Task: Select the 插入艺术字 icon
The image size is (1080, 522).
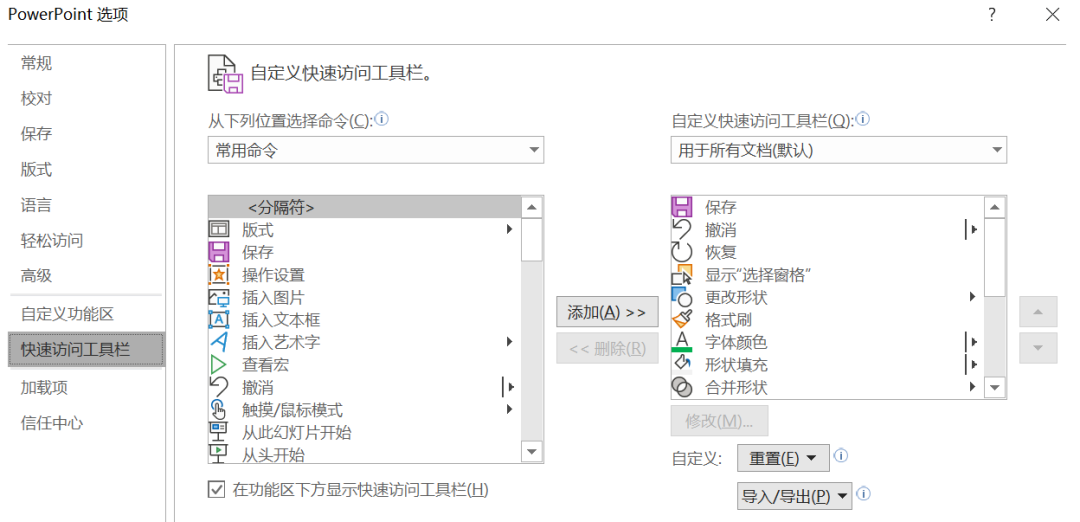Action: 218,342
